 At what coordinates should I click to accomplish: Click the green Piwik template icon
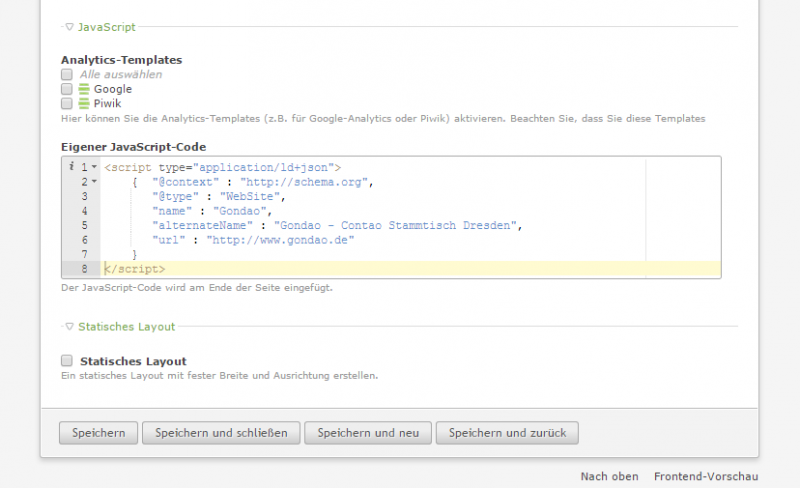point(84,104)
